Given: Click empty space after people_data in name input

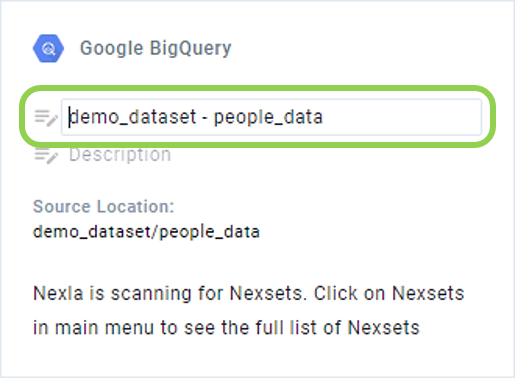Looking at the screenshot, I should point(400,117).
